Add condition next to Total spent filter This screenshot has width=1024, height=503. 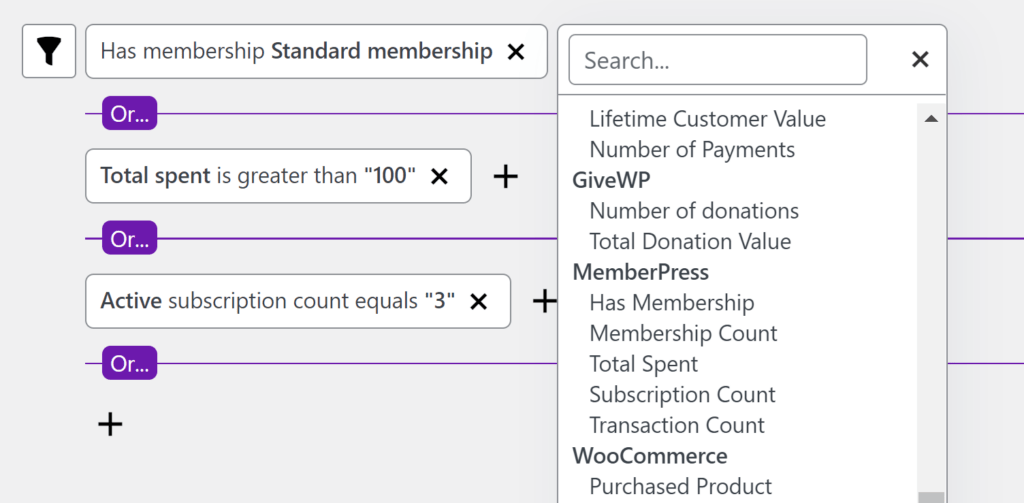(505, 176)
